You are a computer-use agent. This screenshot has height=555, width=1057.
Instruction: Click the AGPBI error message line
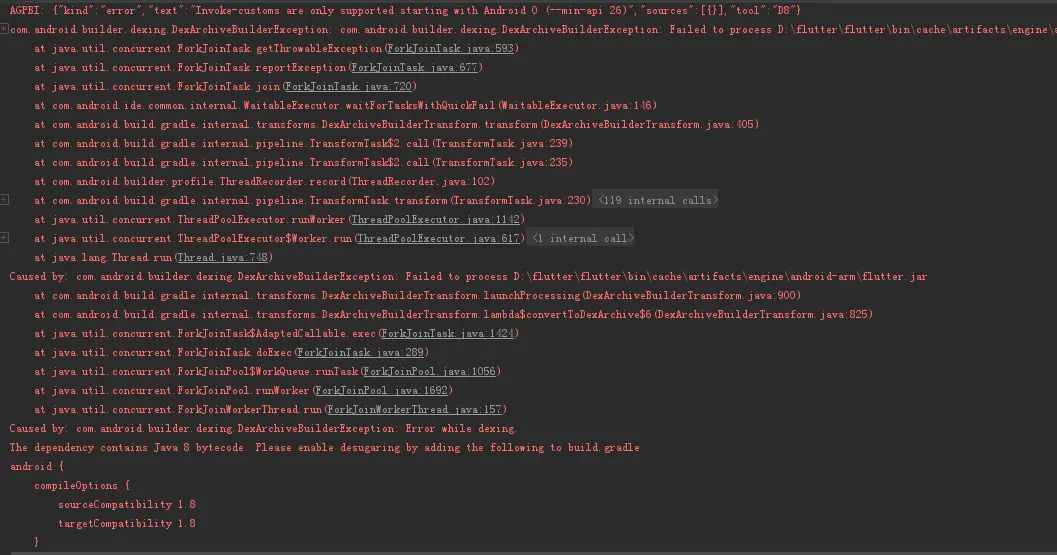point(405,11)
